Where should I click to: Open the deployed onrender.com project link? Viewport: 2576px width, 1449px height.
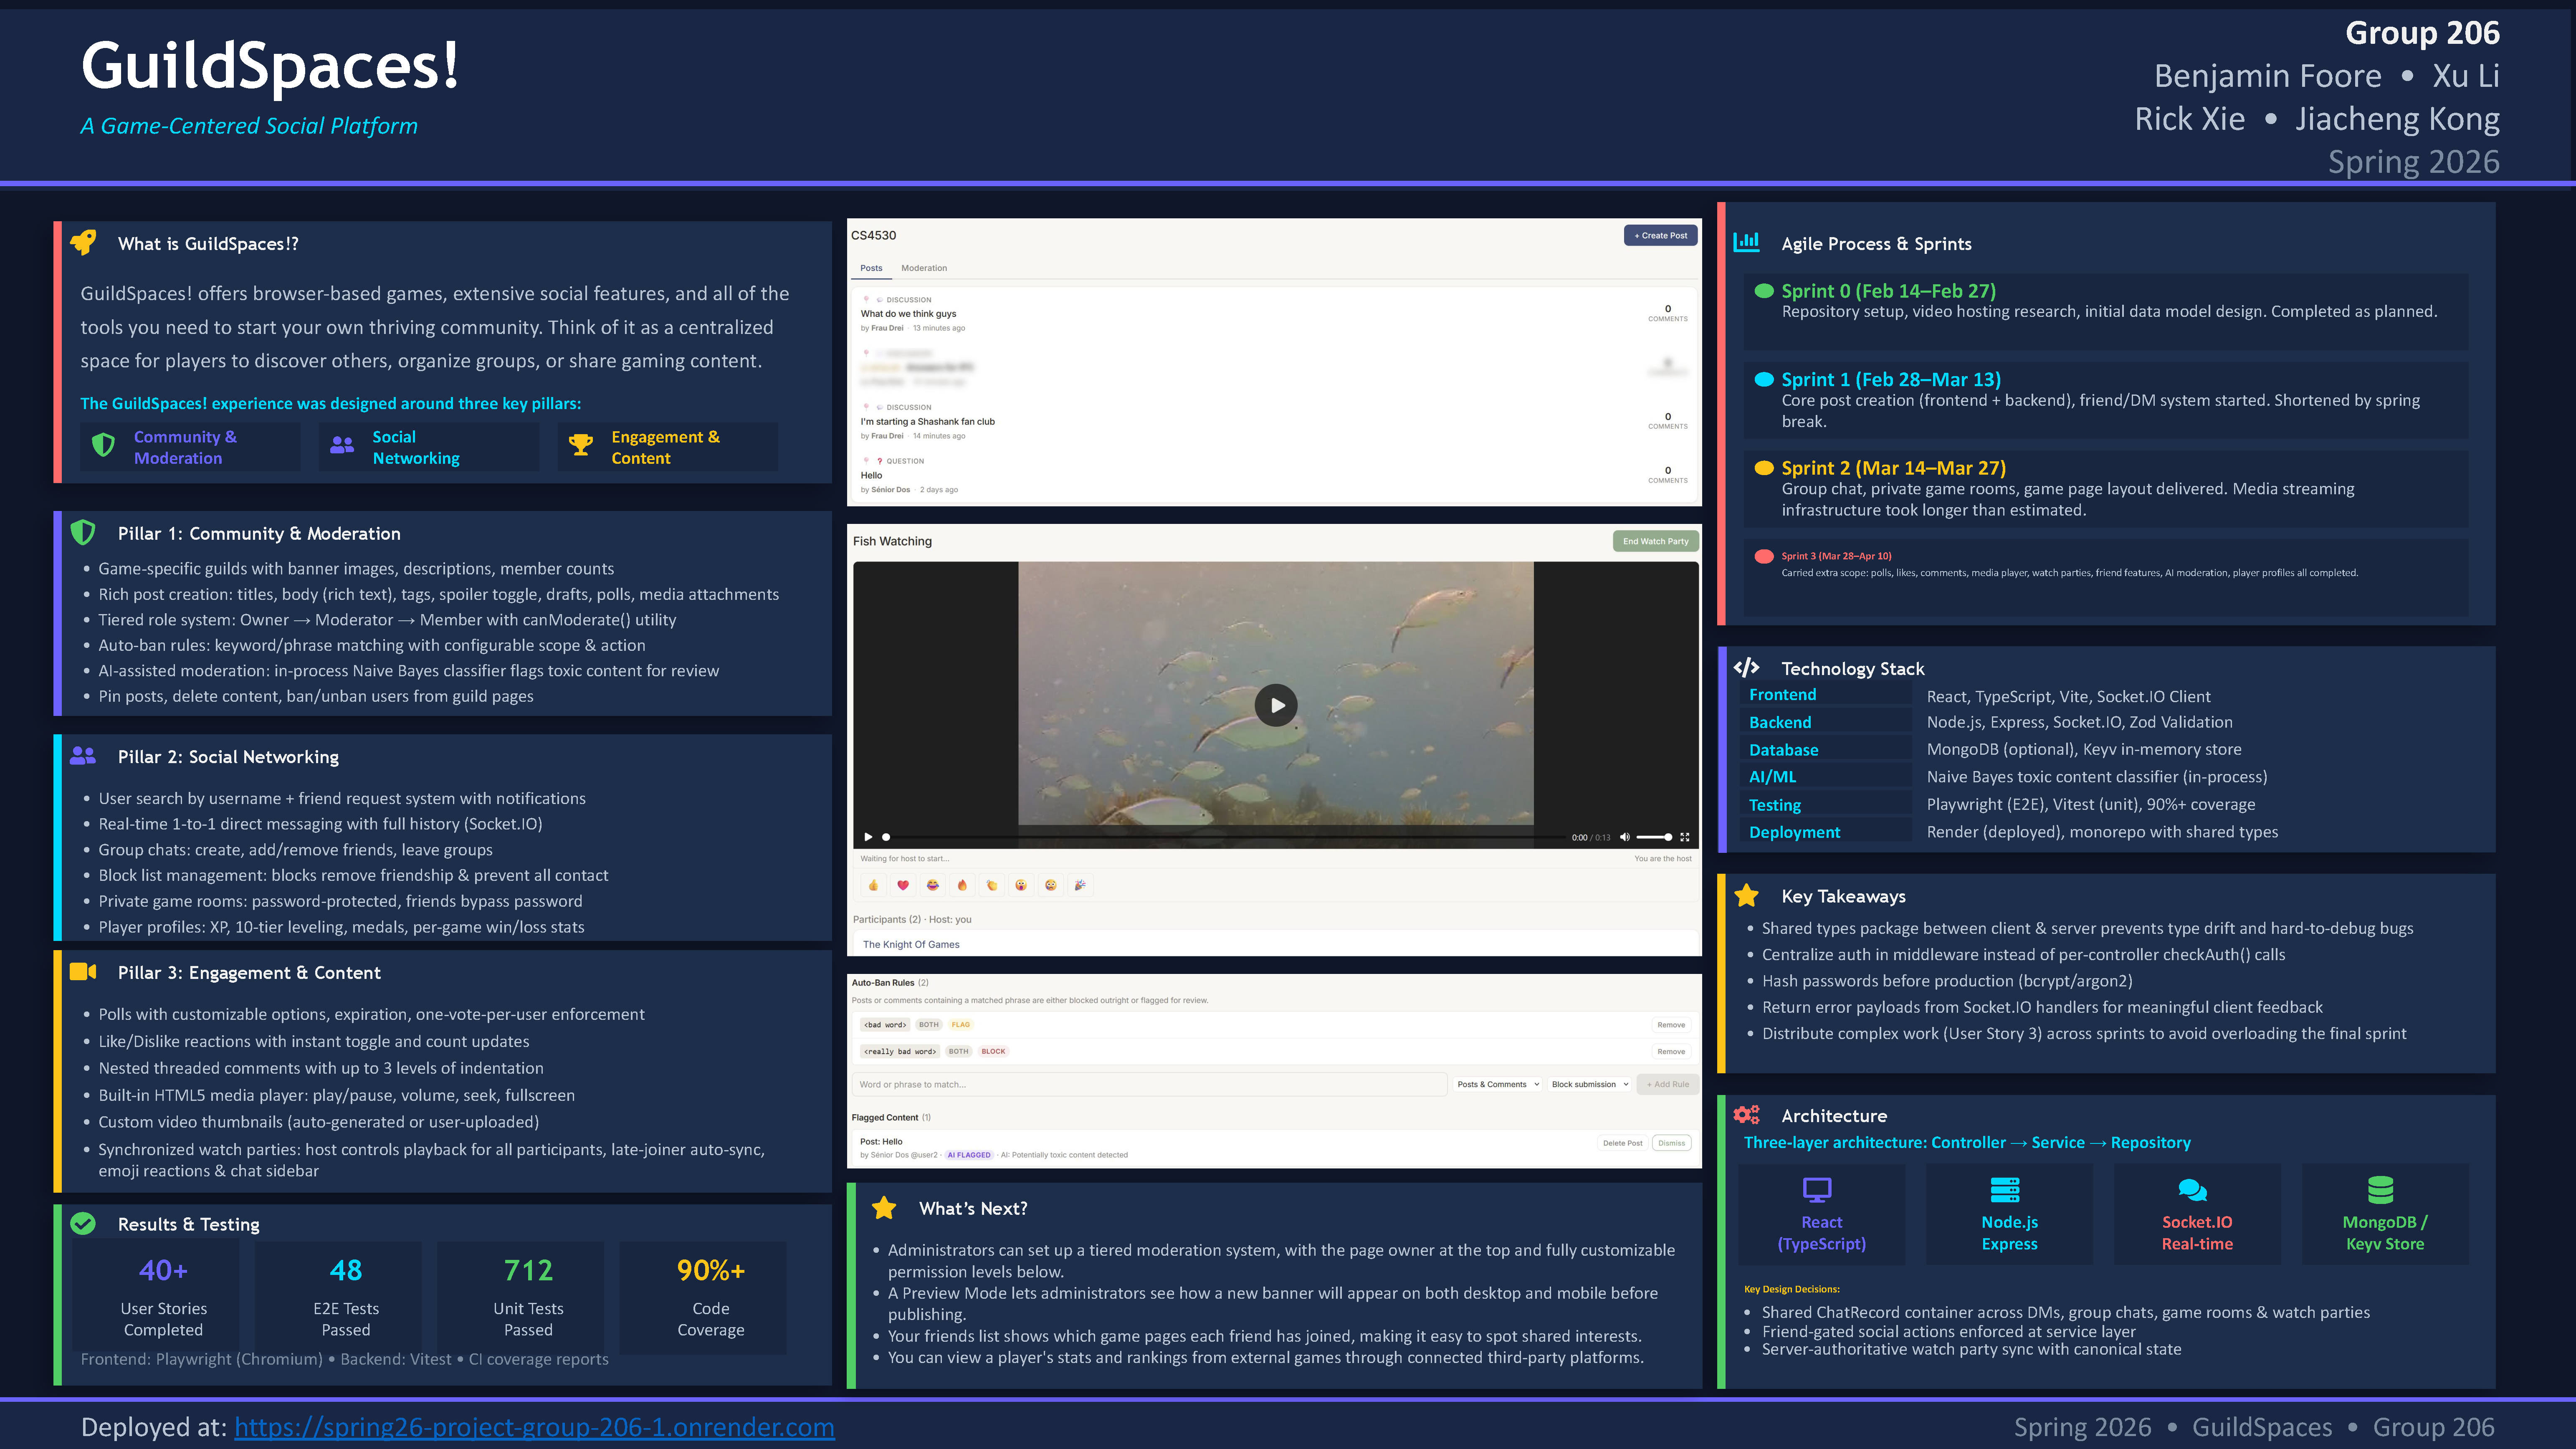534,1427
